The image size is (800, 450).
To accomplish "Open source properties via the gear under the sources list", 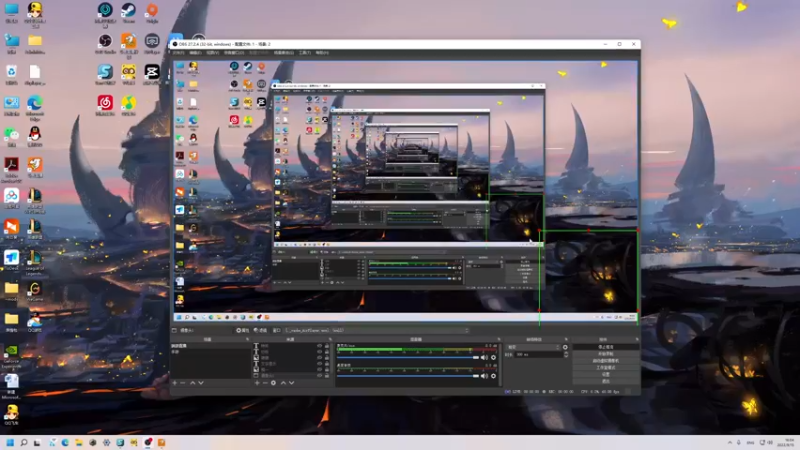I will [273, 383].
